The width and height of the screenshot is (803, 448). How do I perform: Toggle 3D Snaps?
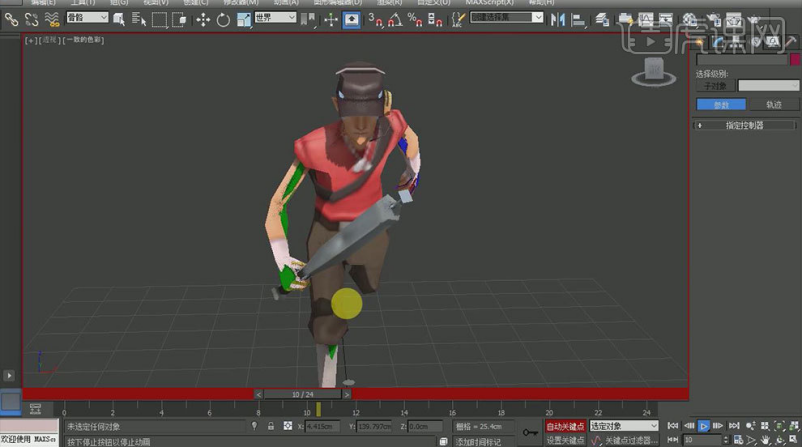pos(375,20)
